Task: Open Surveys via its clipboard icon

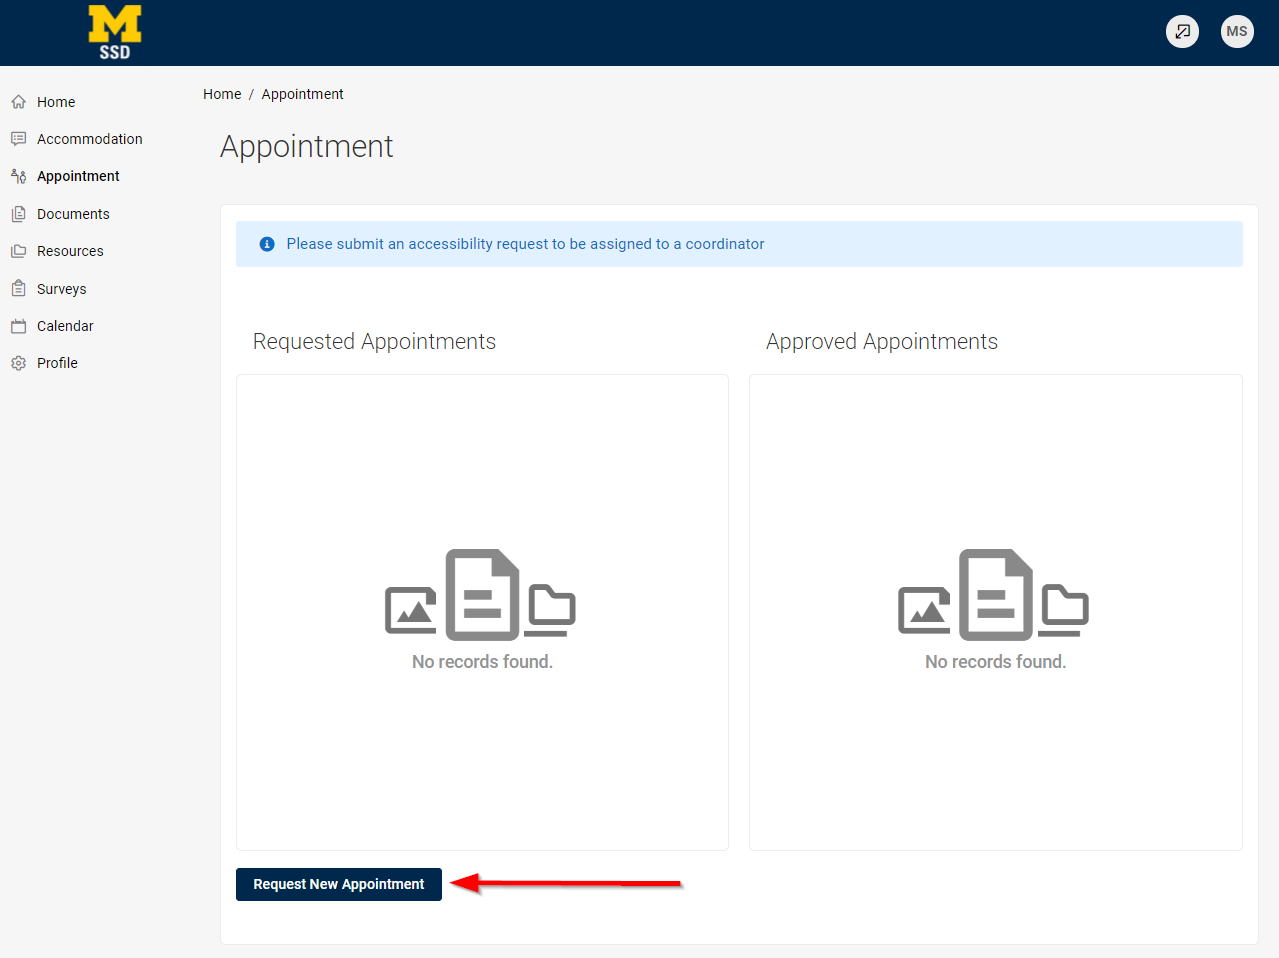Action: click(x=17, y=288)
